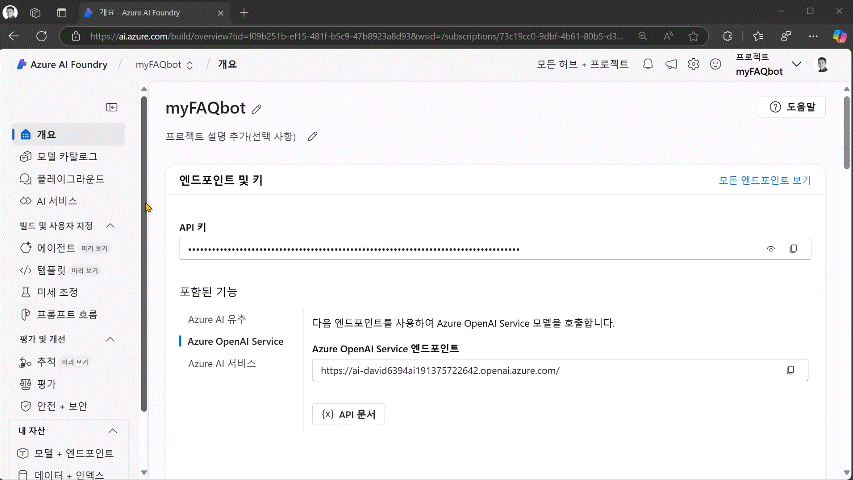
Task: Collapse the 평가 및 개선 section
Action: pyautogui.click(x=110, y=339)
